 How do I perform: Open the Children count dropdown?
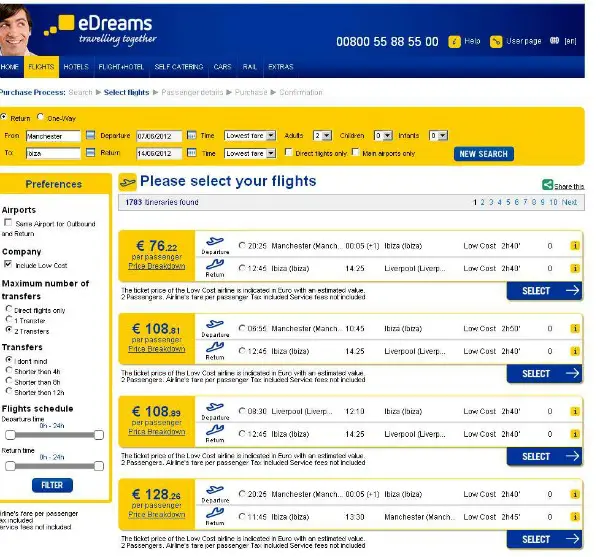click(382, 135)
